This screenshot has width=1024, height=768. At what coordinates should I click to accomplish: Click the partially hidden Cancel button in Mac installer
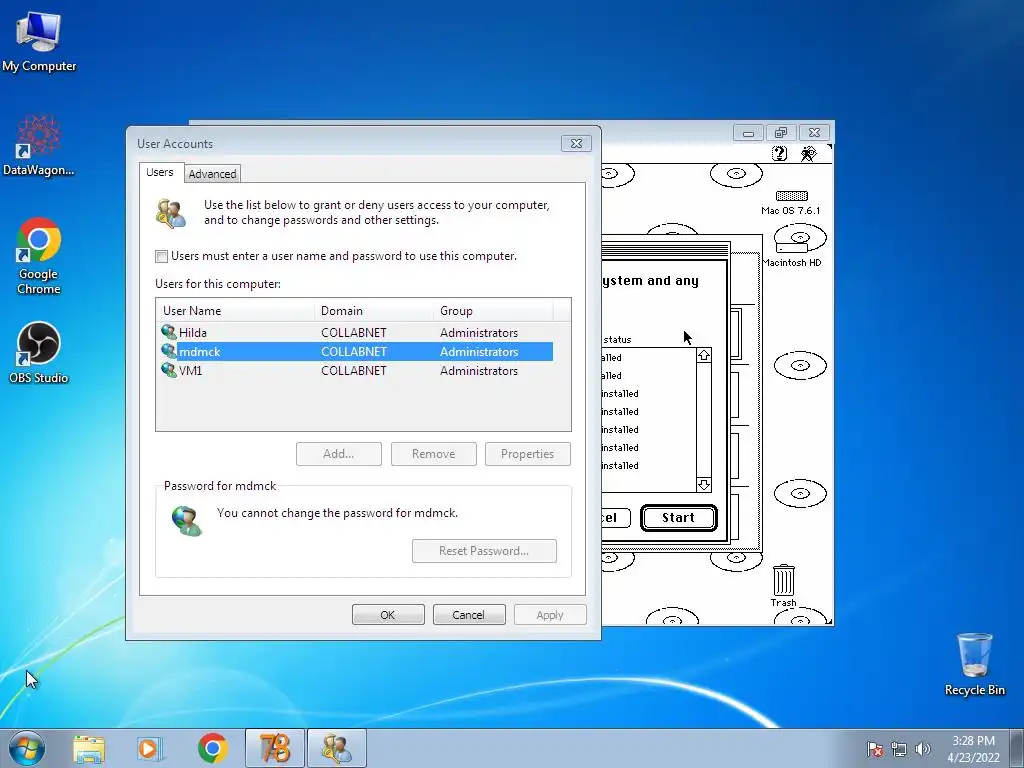(x=615, y=518)
